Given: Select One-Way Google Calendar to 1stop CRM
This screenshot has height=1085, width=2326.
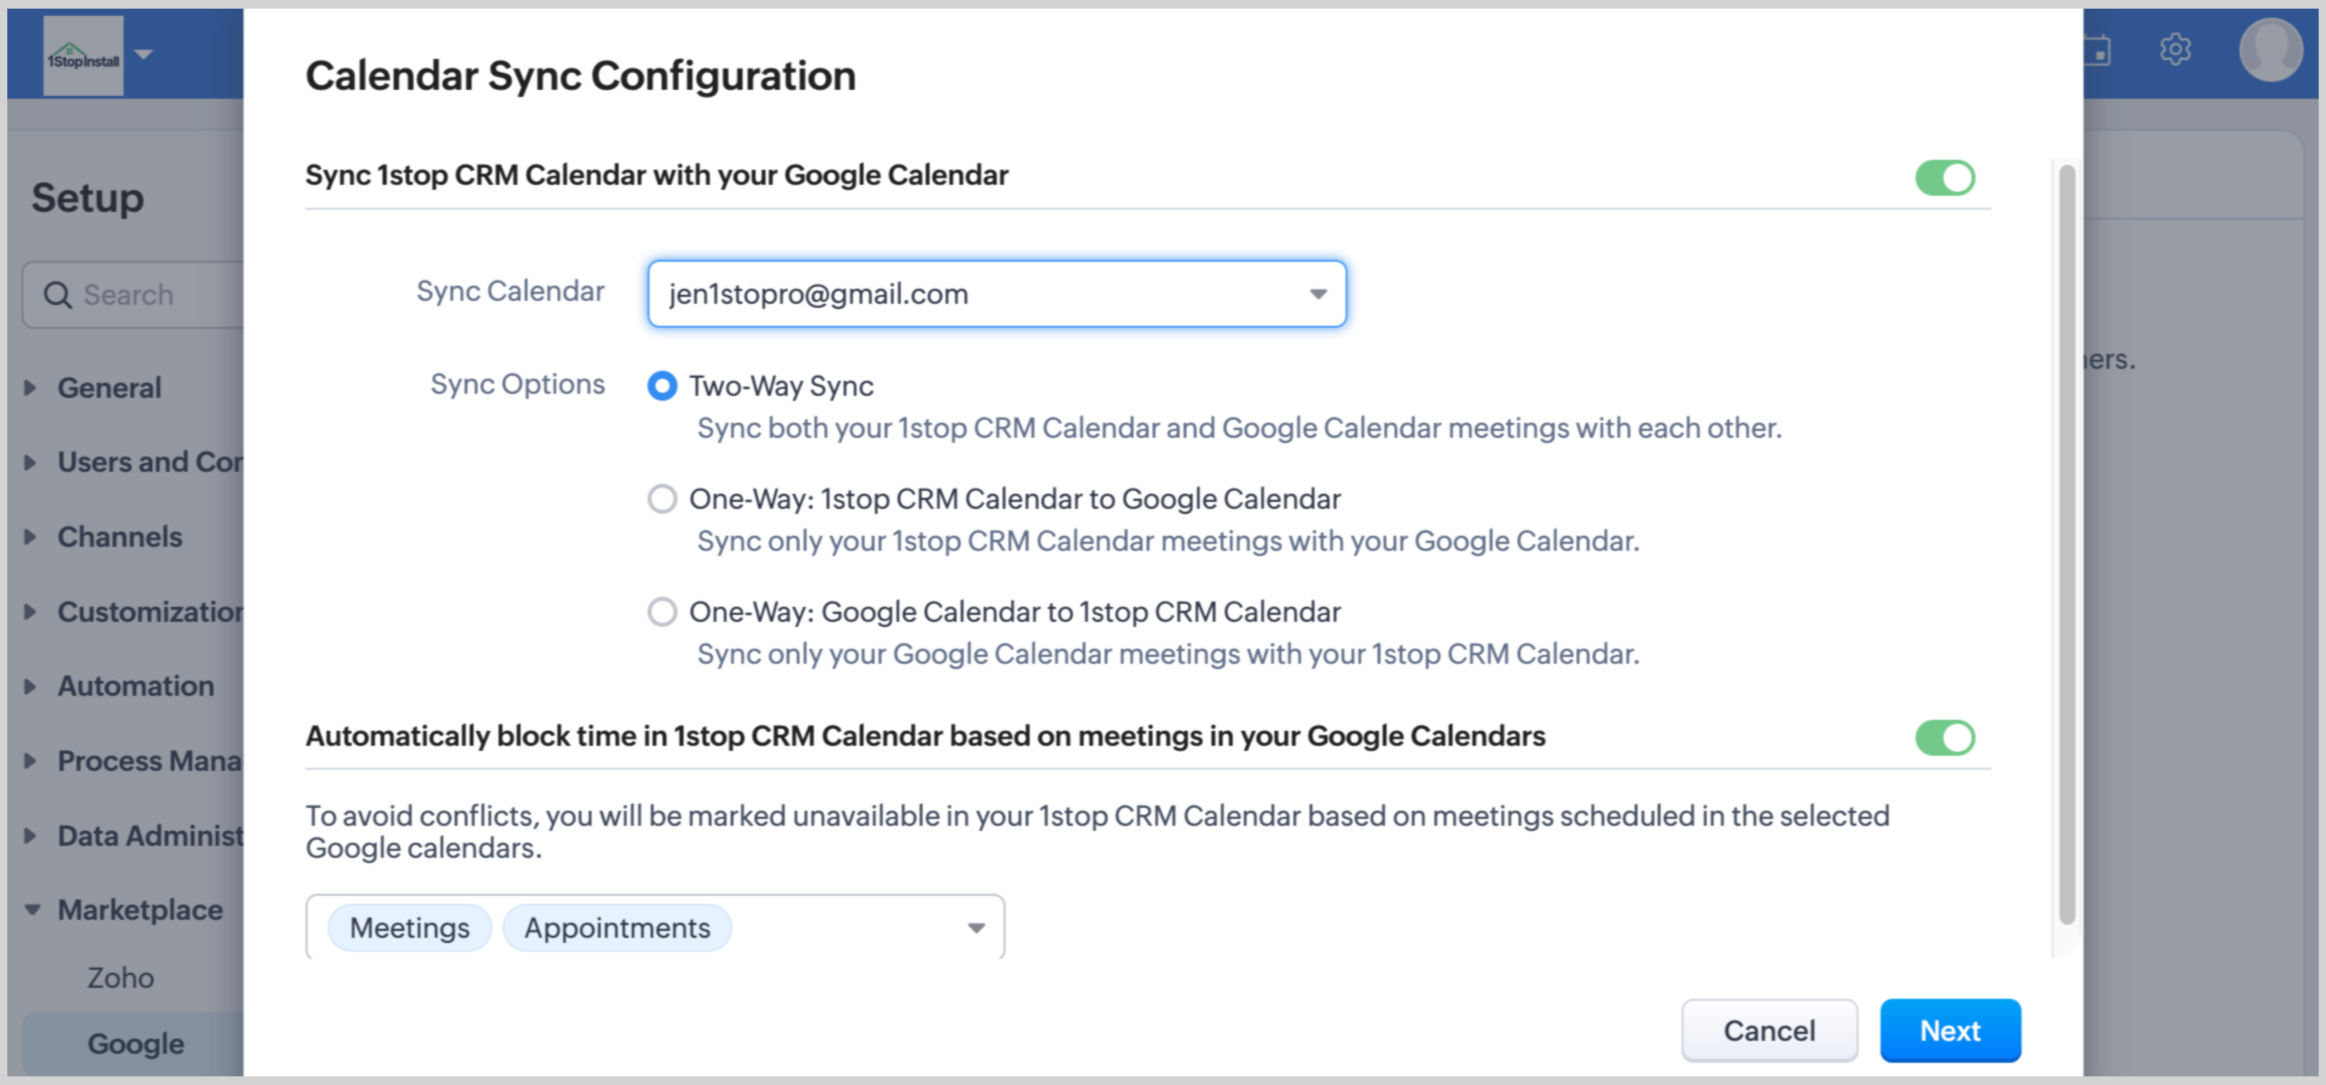Looking at the screenshot, I should tap(662, 611).
